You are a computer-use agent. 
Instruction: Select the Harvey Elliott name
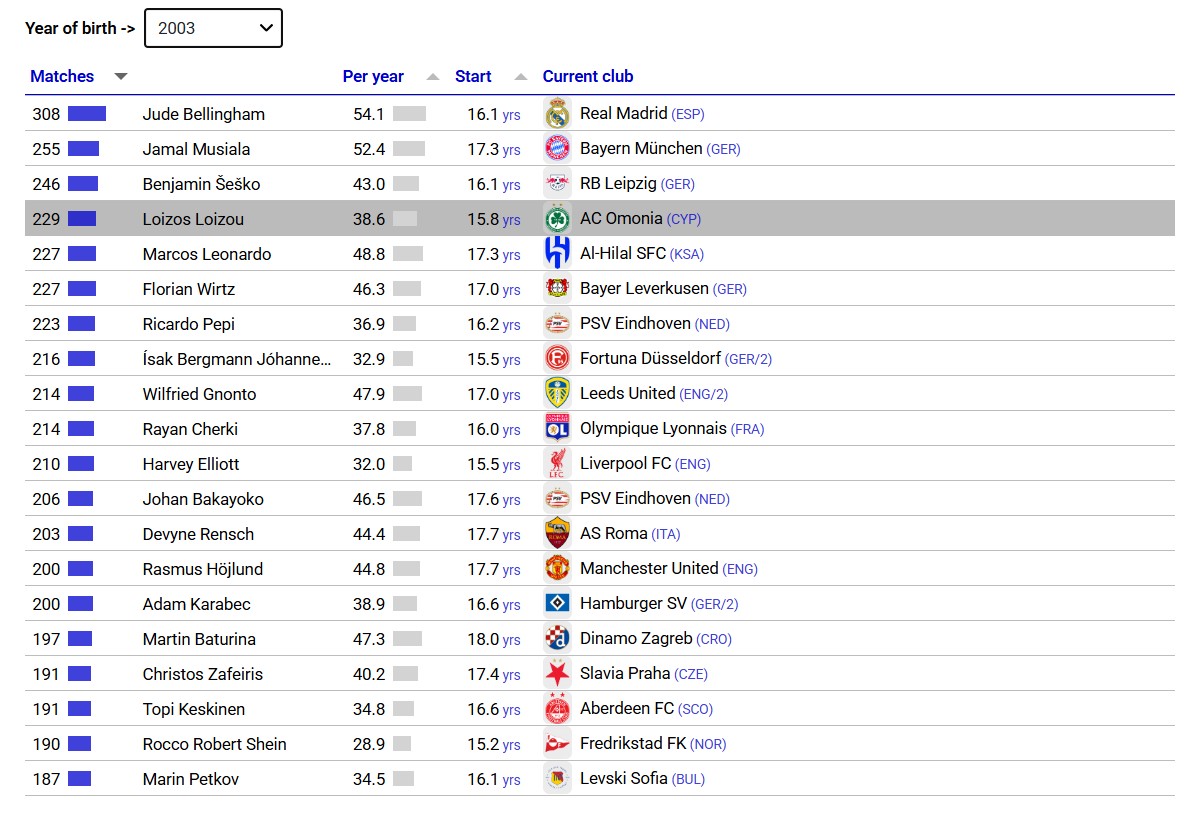coord(191,465)
